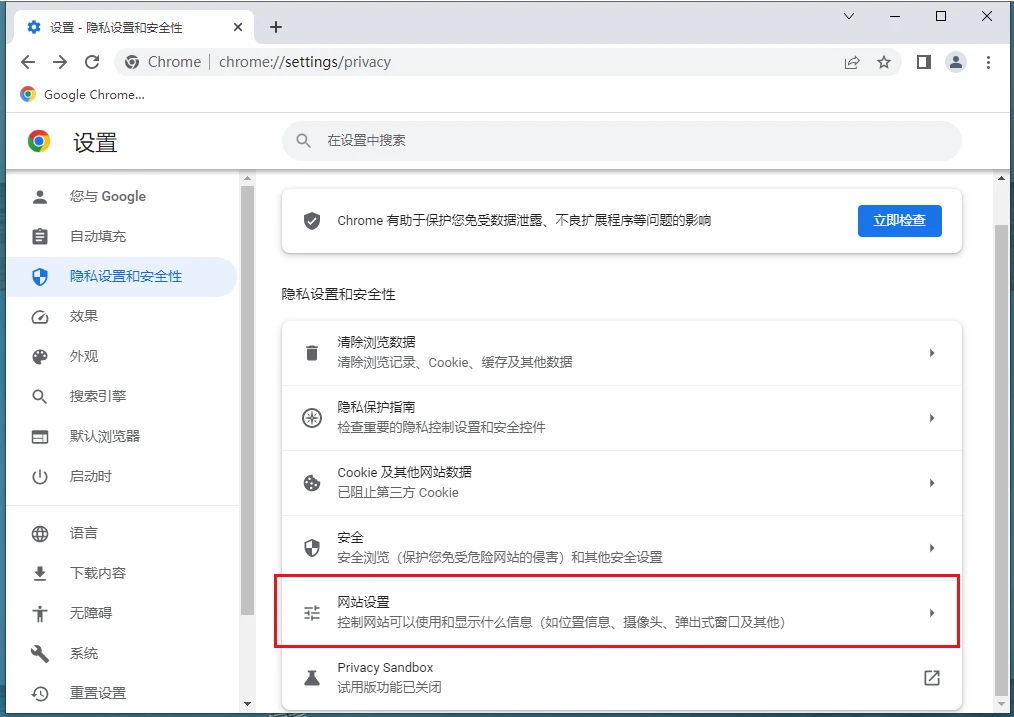Viewport: 1014px width, 717px height.
Task: Click the 立即检查 button
Action: 900,220
